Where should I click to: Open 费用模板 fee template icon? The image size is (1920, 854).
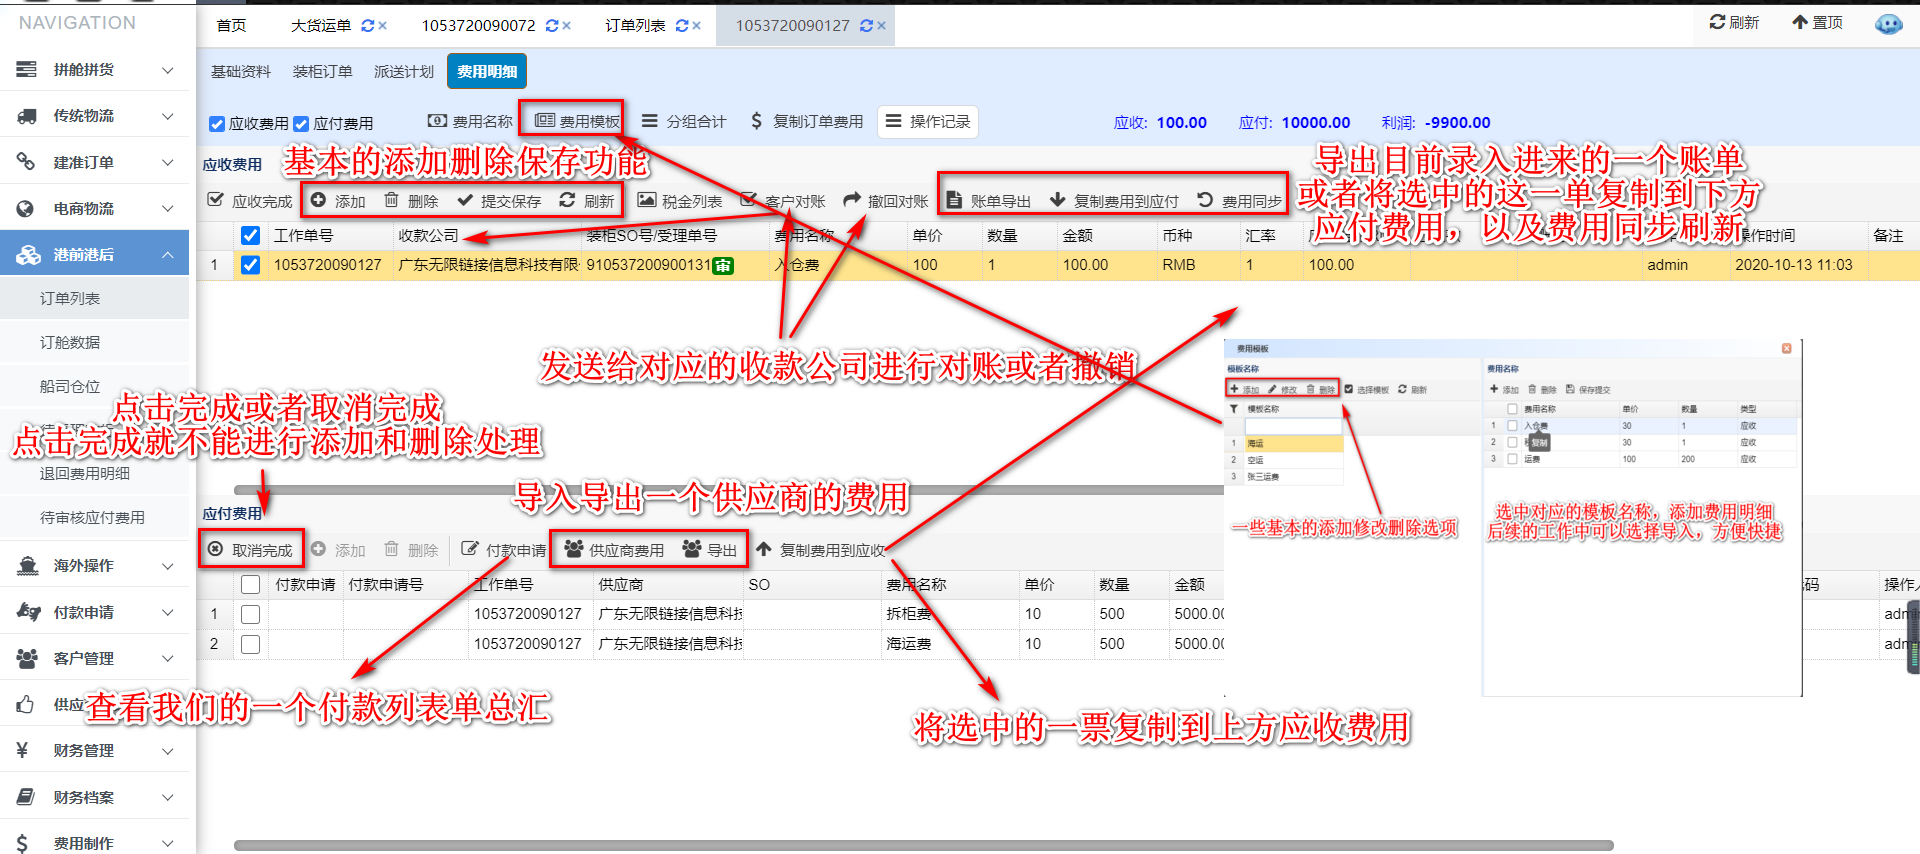pyautogui.click(x=544, y=121)
